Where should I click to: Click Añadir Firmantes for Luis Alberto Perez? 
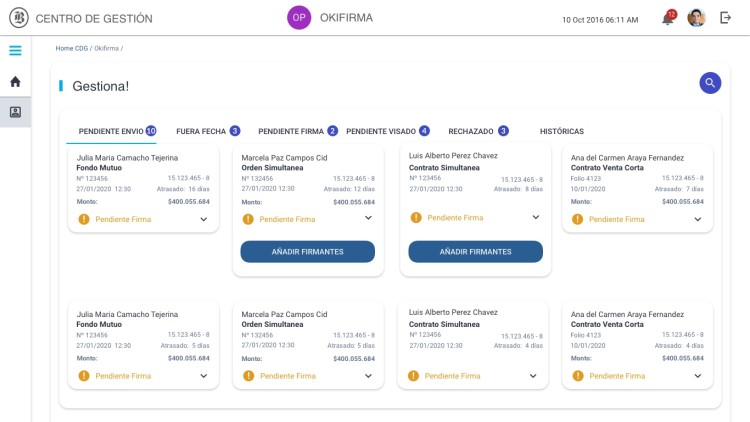click(x=475, y=252)
